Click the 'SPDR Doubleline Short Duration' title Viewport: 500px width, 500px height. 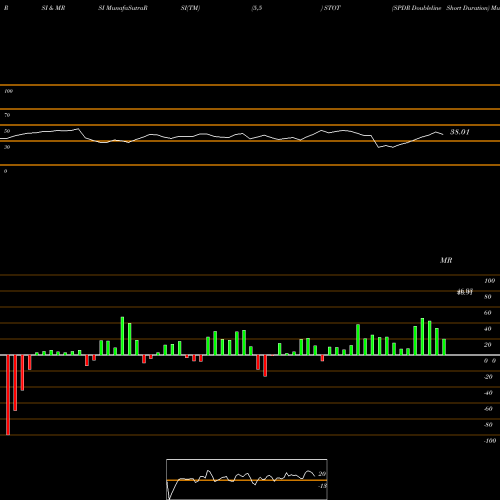tap(440, 8)
